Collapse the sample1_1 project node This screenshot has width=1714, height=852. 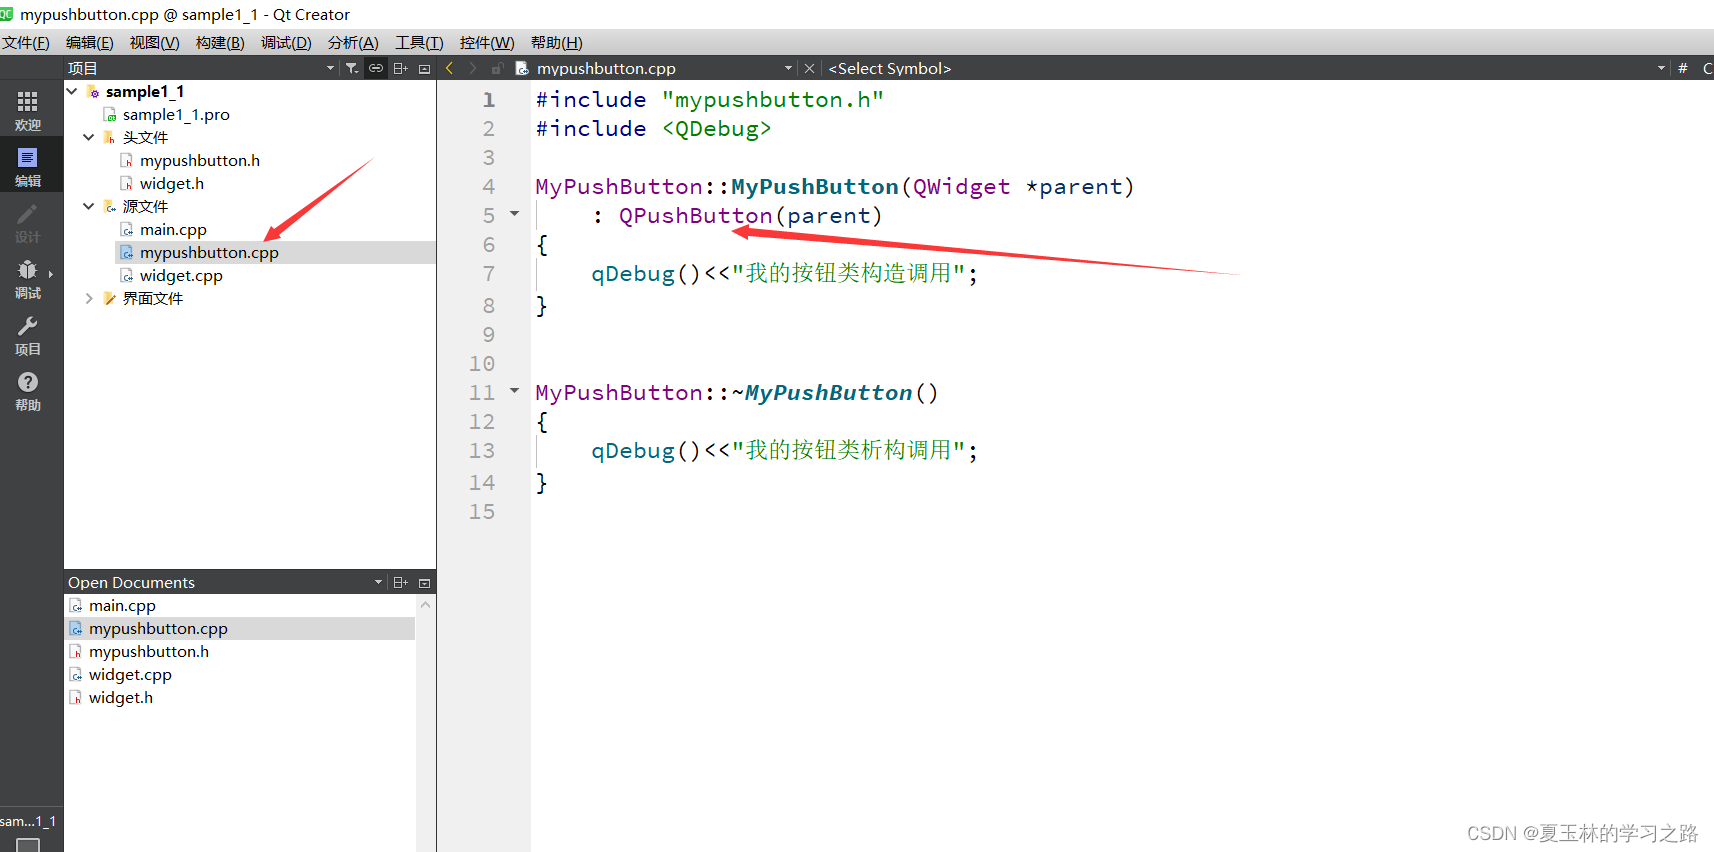tap(72, 91)
